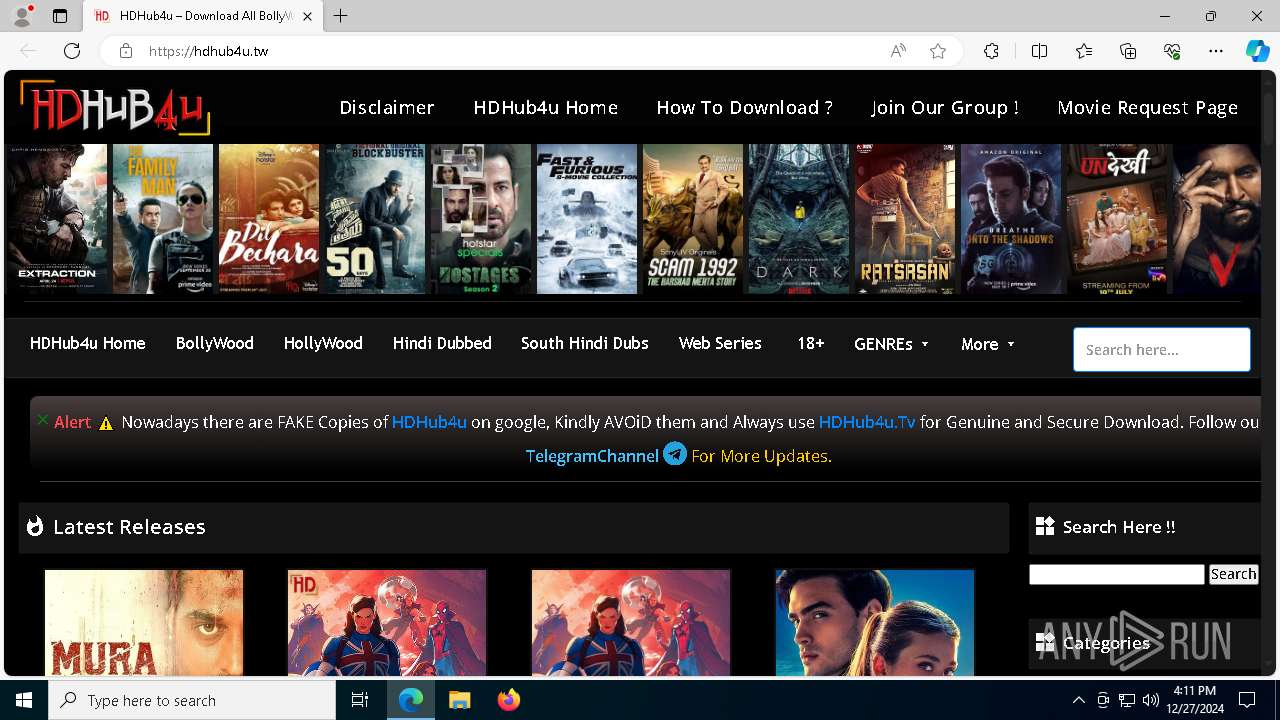The height and width of the screenshot is (720, 1280).
Task: Open The Family Man poster
Action: click(163, 219)
